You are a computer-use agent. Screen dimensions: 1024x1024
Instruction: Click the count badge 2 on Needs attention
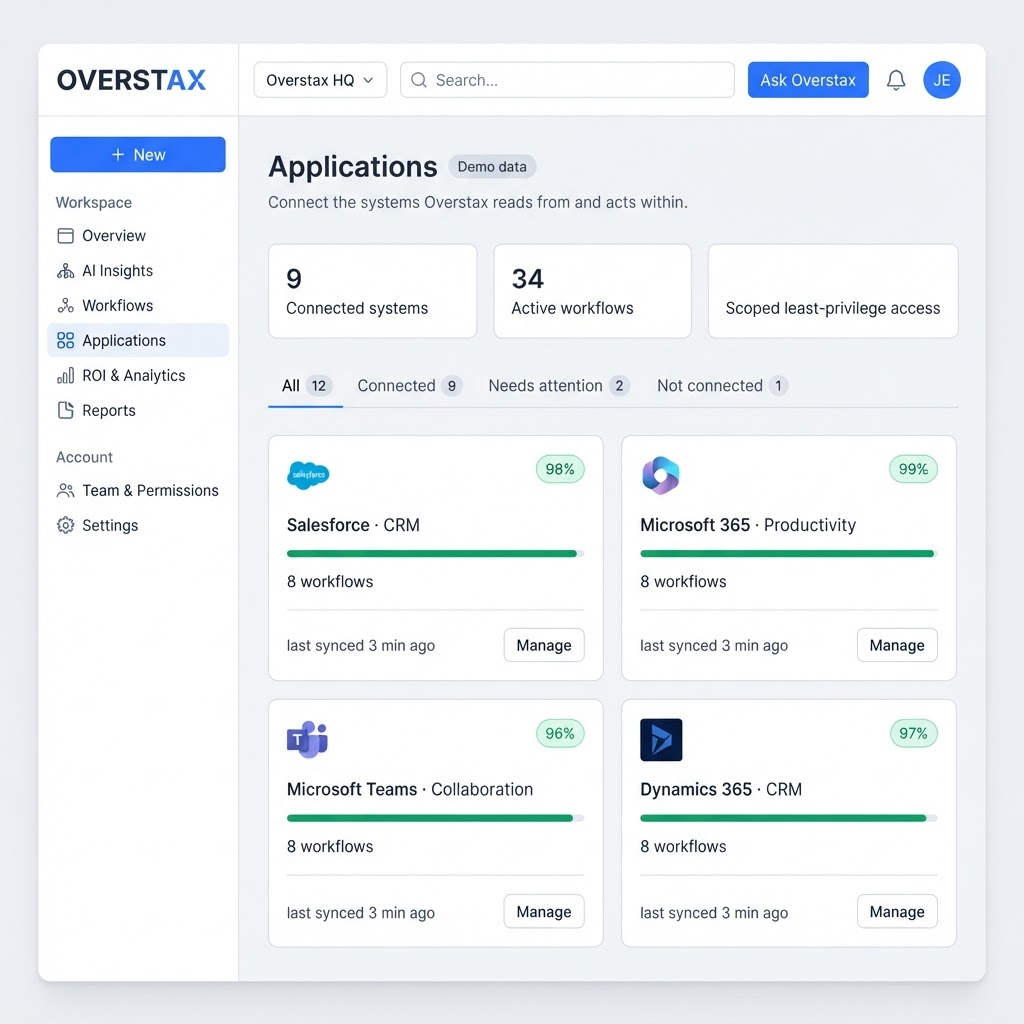[619, 386]
